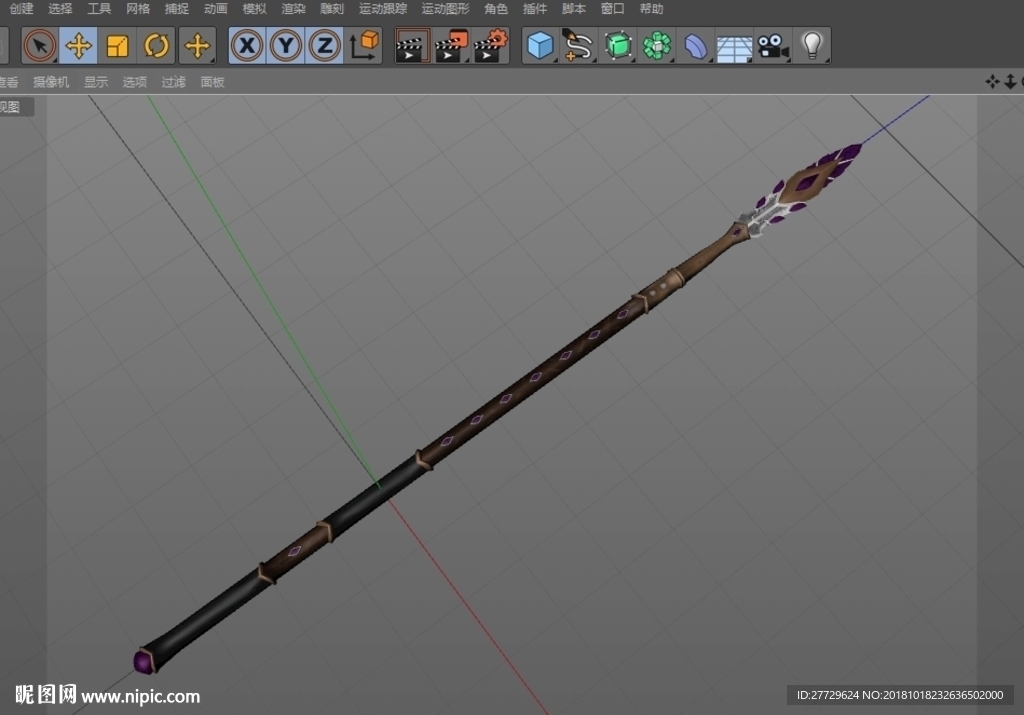Switch the coordinate system toggle

pyautogui.click(x=364, y=46)
